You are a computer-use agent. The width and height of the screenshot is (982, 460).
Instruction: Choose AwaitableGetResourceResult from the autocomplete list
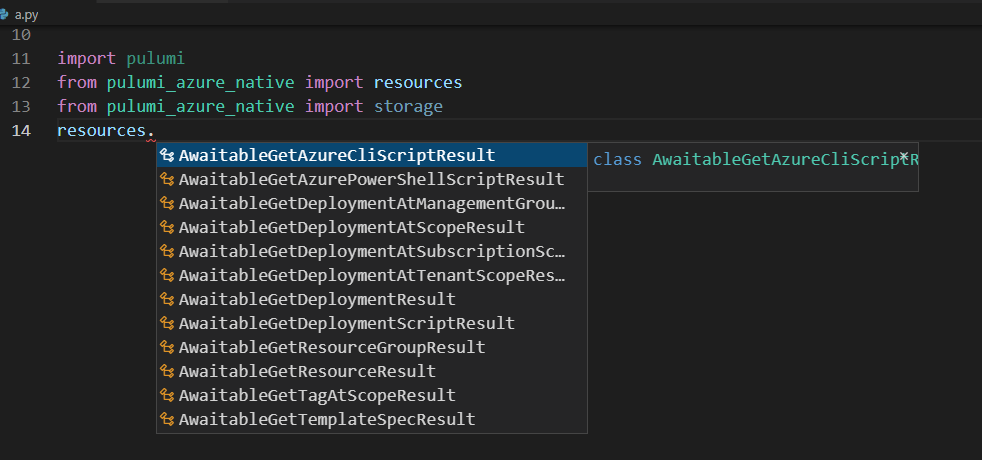pos(307,372)
